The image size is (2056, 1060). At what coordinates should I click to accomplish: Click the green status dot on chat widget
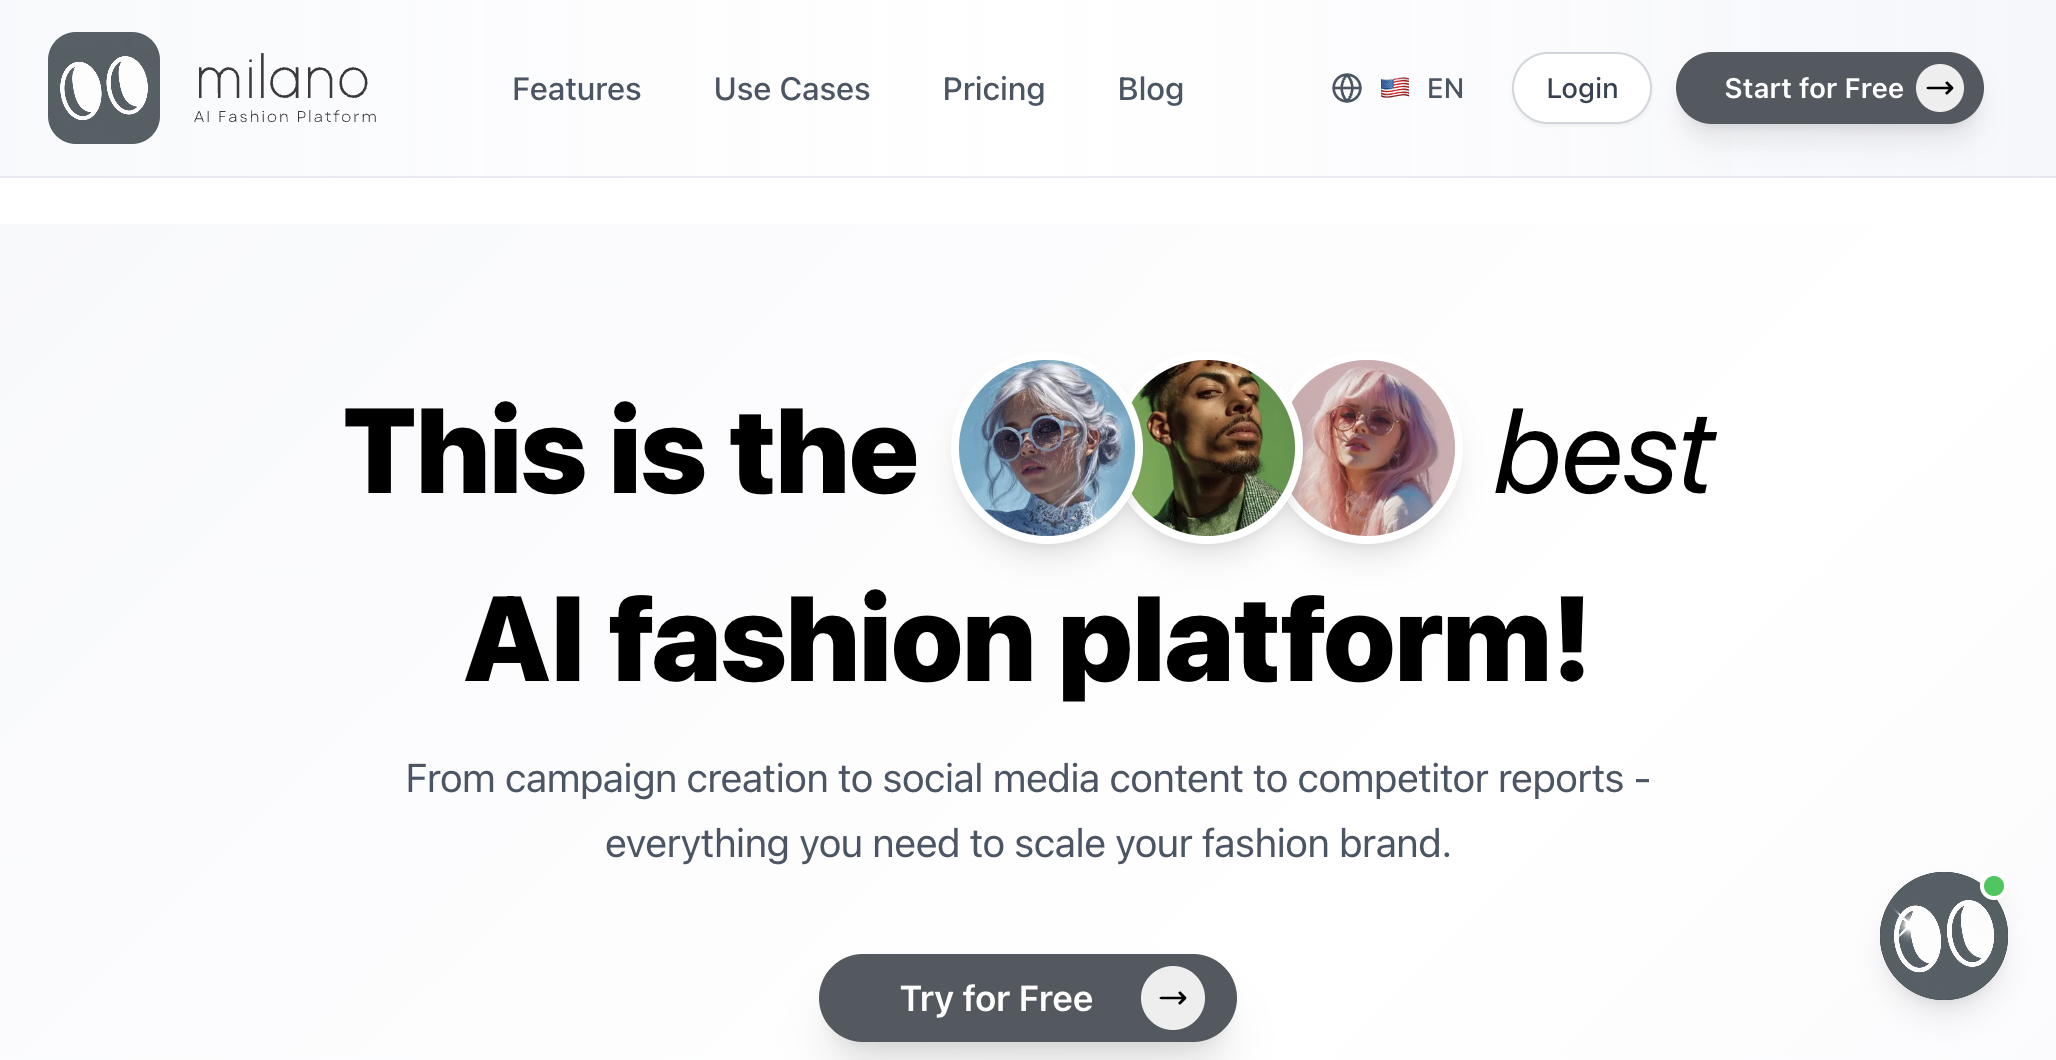coord(1994,886)
